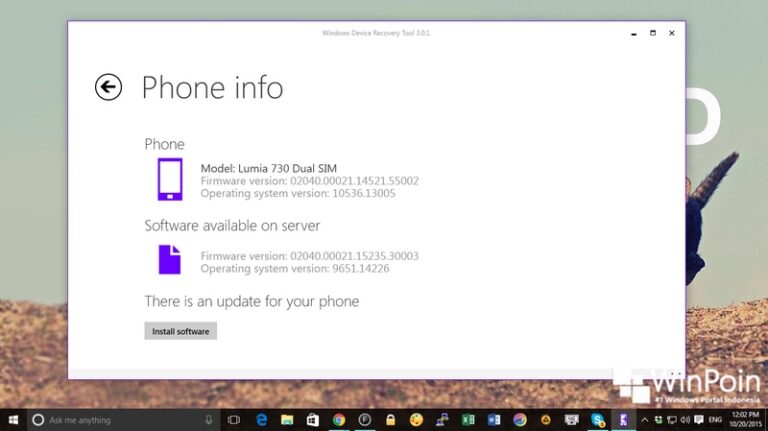The image size is (768, 431).
Task: Click the 'Phone info' page title
Action: tap(212, 88)
